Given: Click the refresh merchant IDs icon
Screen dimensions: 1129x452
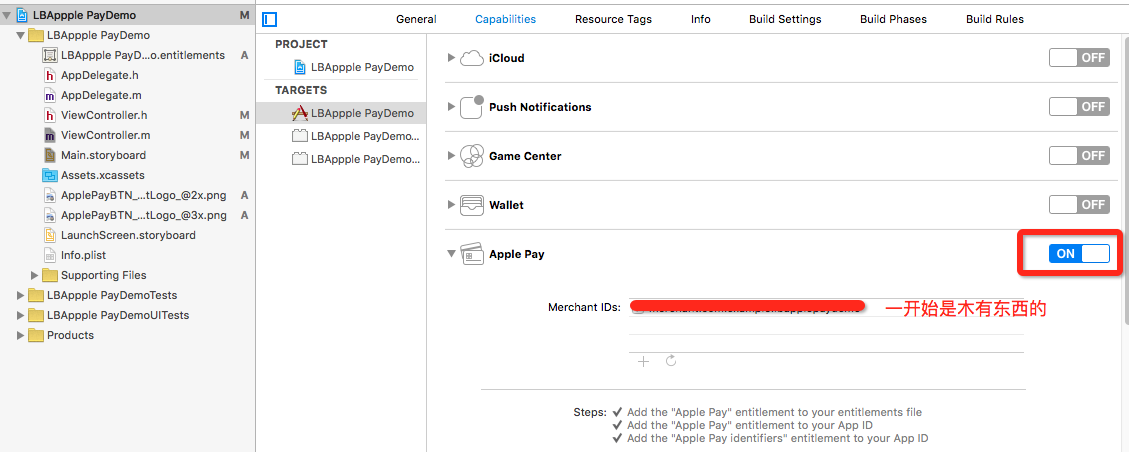Looking at the screenshot, I should point(671,361).
